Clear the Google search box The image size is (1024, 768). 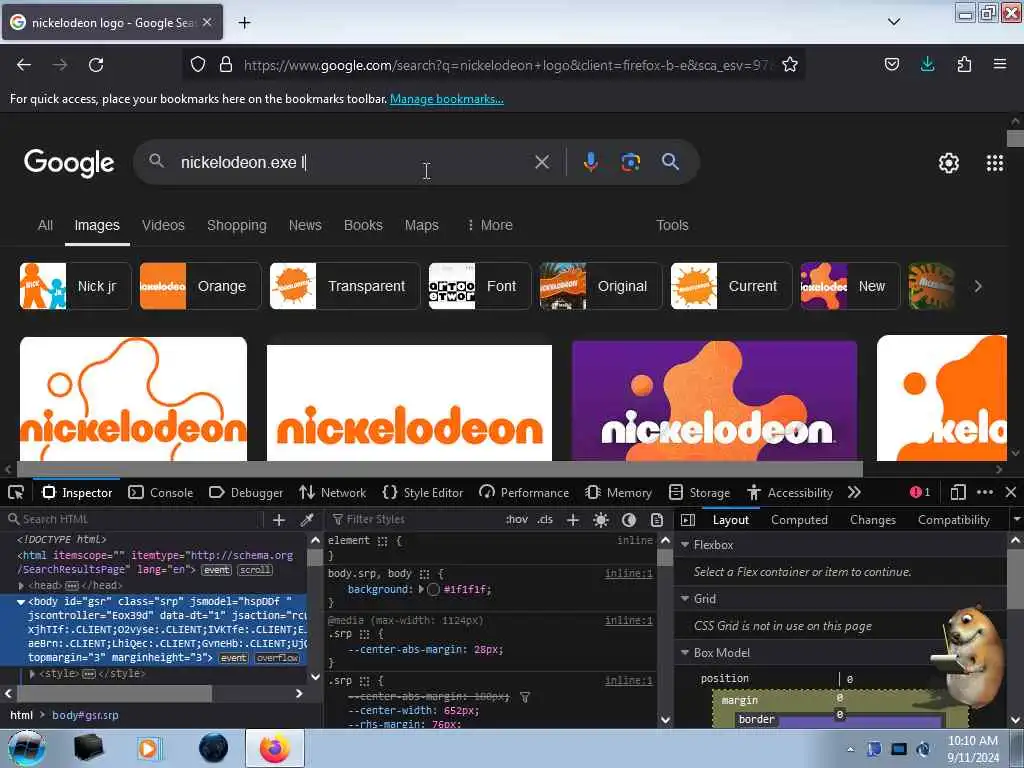tap(542, 162)
